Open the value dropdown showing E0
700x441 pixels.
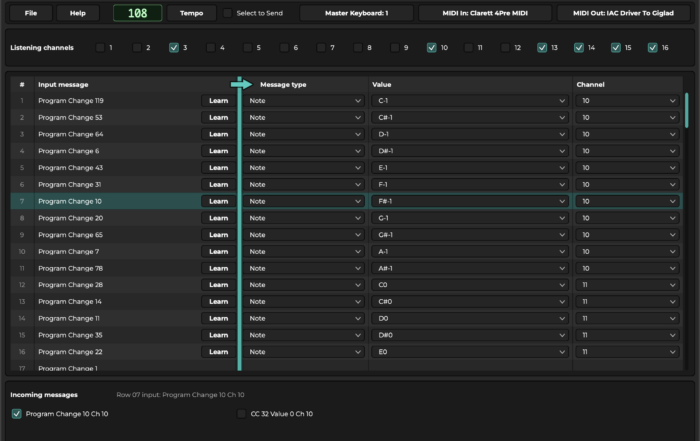pos(470,352)
